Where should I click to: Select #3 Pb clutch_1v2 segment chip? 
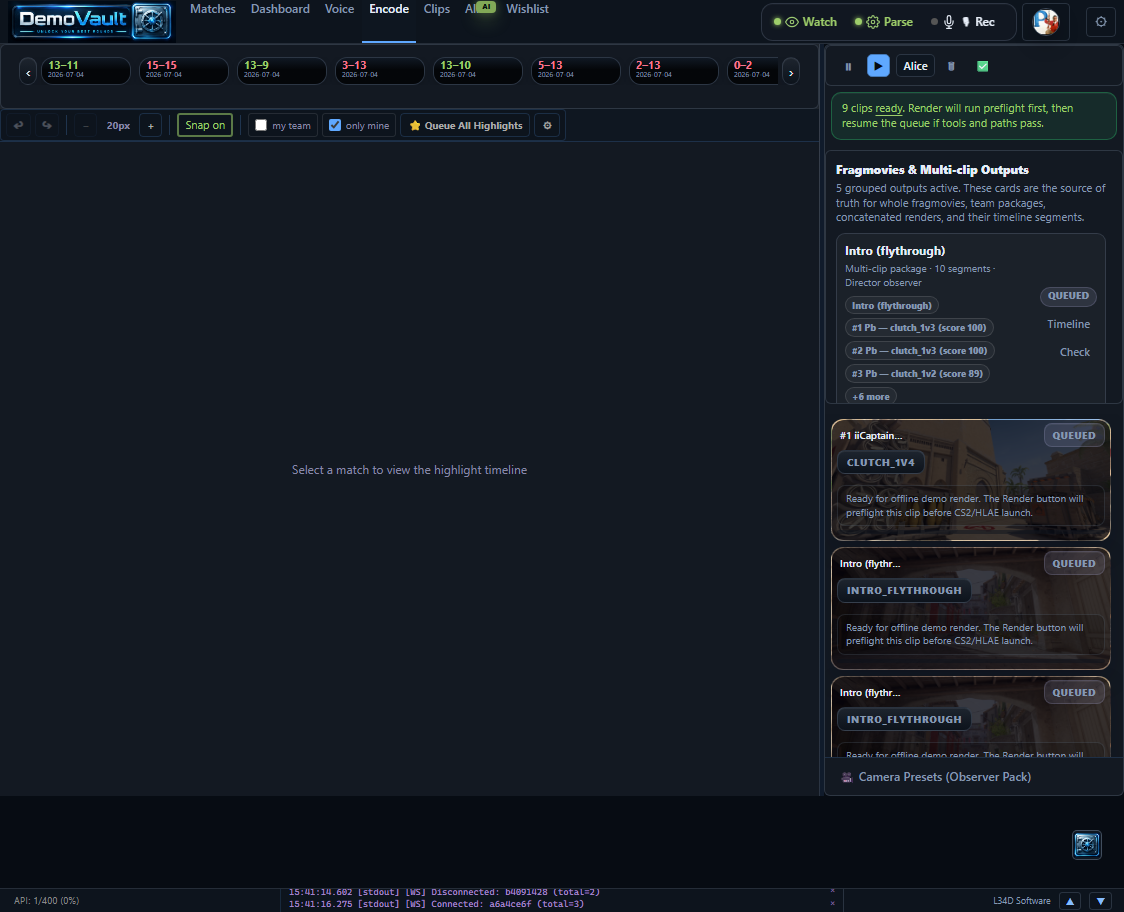coord(918,374)
